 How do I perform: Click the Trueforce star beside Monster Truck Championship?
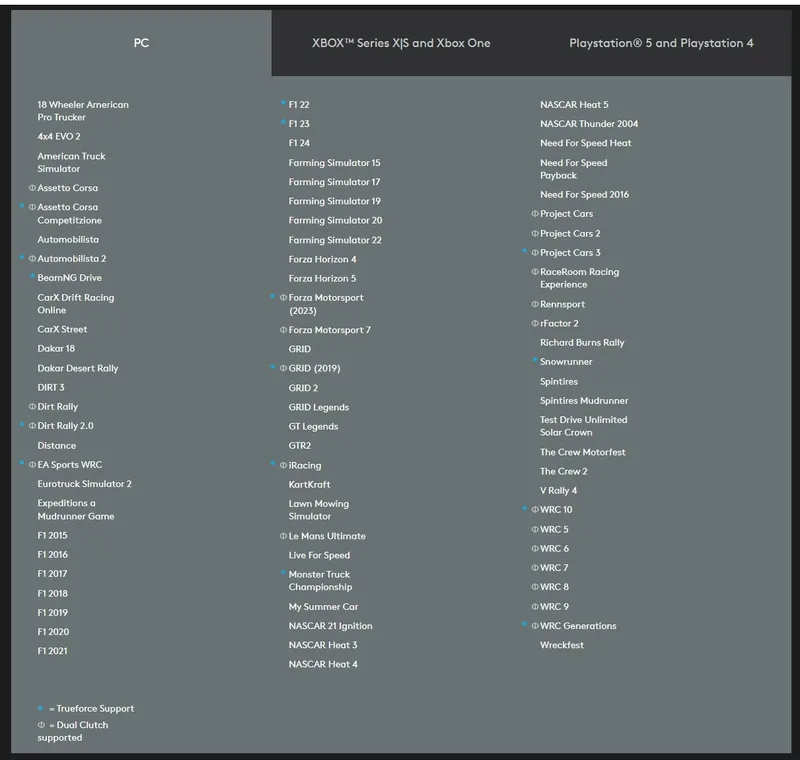click(x=283, y=572)
